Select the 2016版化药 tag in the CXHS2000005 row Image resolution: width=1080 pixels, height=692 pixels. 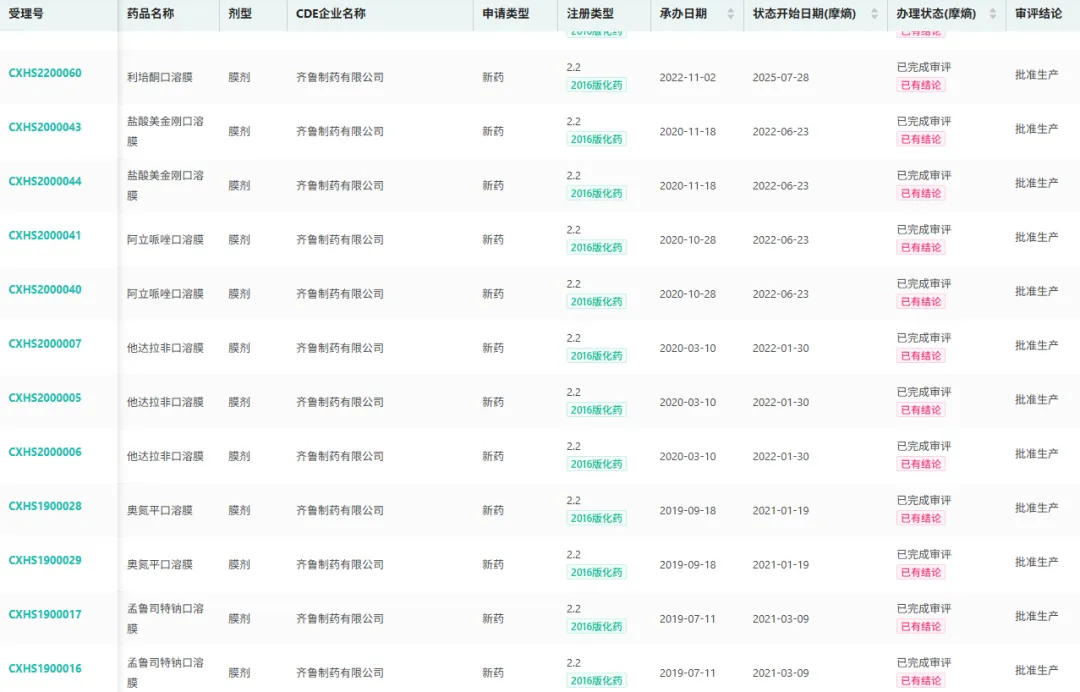(x=597, y=410)
